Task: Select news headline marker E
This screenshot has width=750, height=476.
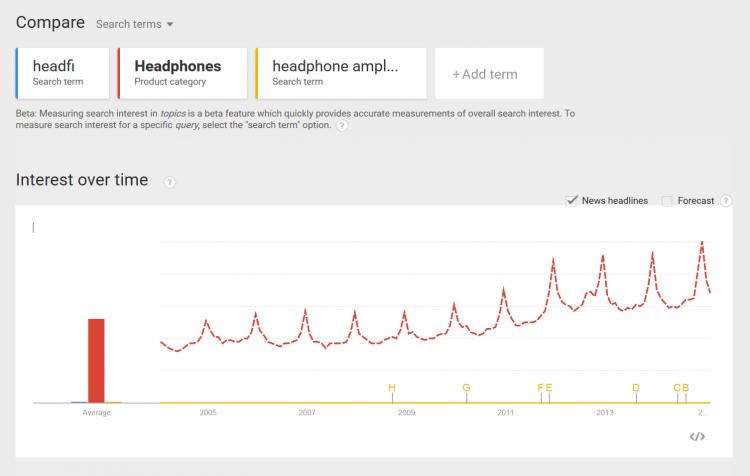Action: [x=549, y=387]
